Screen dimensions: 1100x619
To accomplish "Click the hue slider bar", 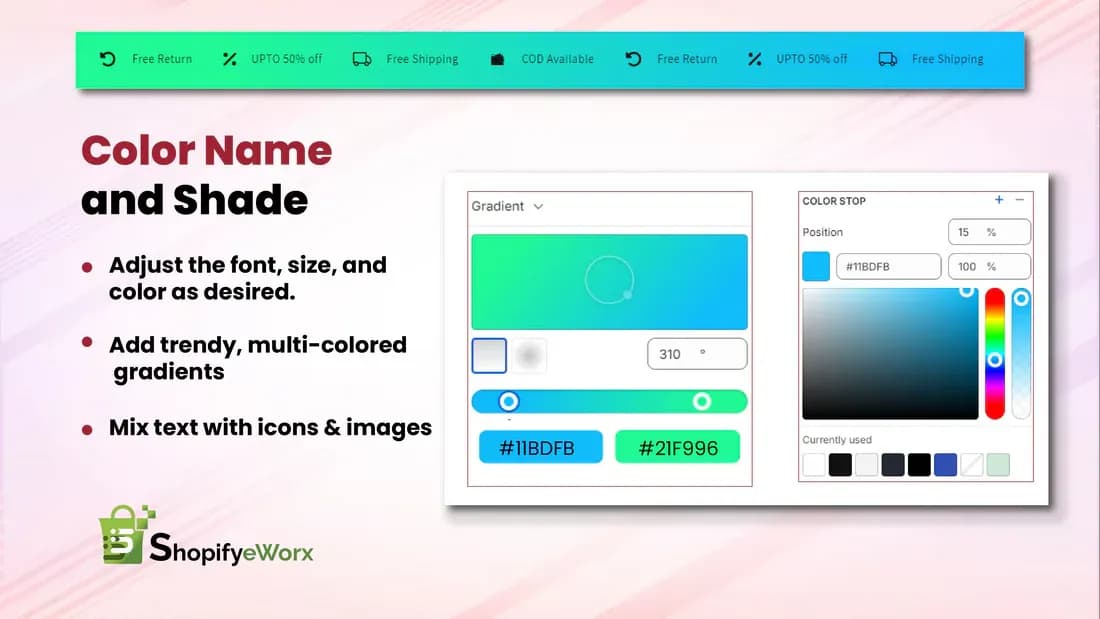I will coord(995,354).
